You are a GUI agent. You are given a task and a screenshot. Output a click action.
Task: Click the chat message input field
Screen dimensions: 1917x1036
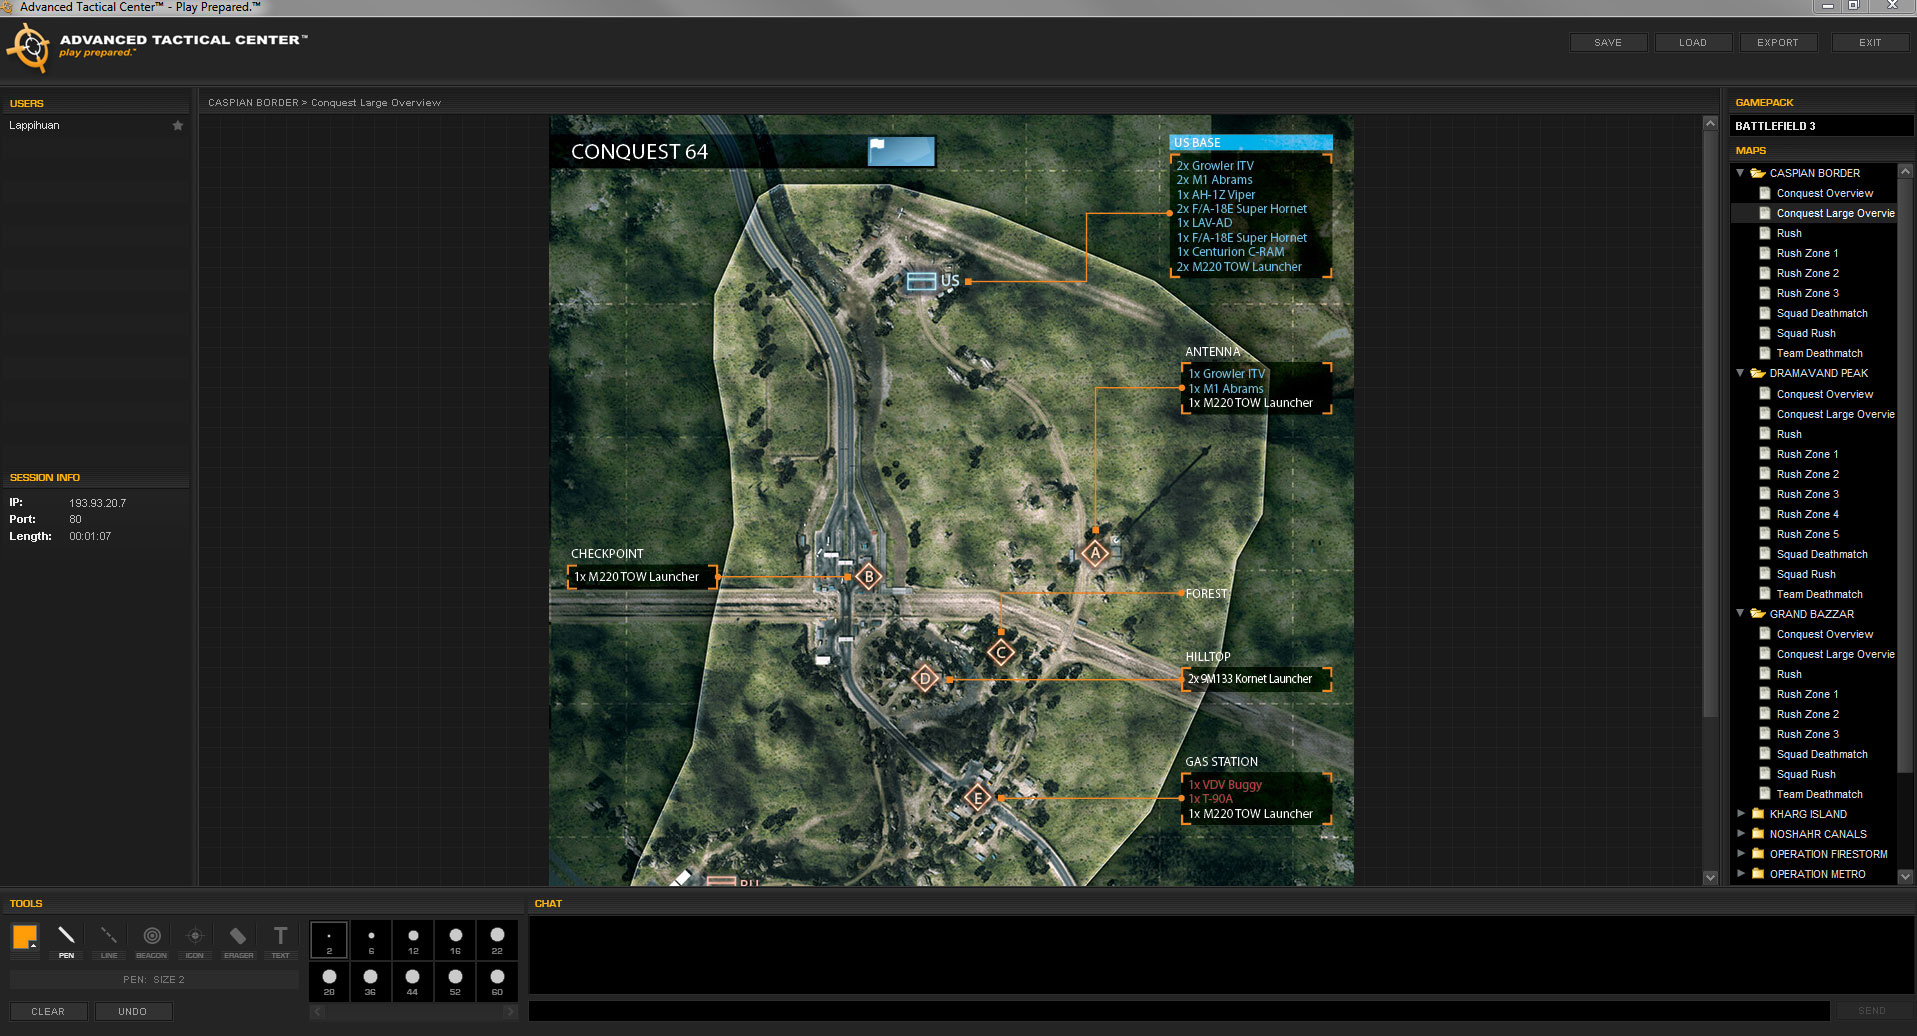pos(1179,1011)
